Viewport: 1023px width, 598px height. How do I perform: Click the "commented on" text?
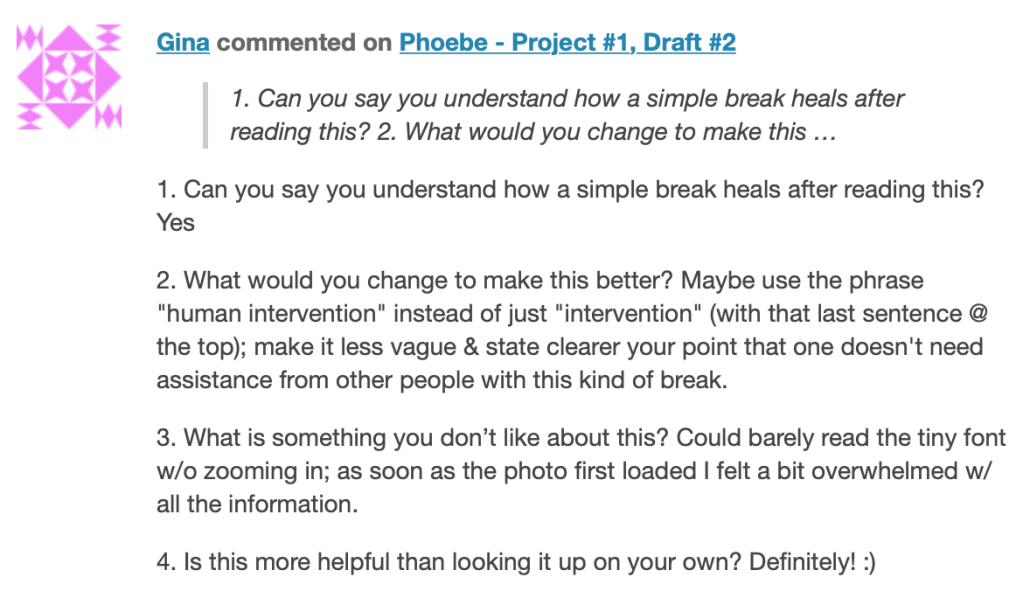tap(305, 43)
